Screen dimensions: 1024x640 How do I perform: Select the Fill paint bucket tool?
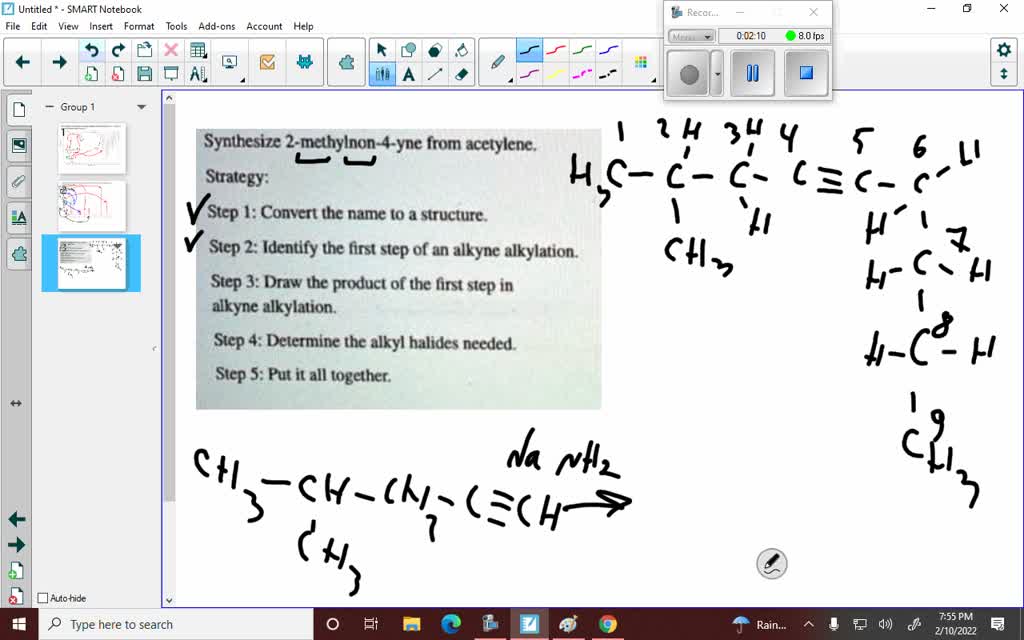tap(462, 51)
